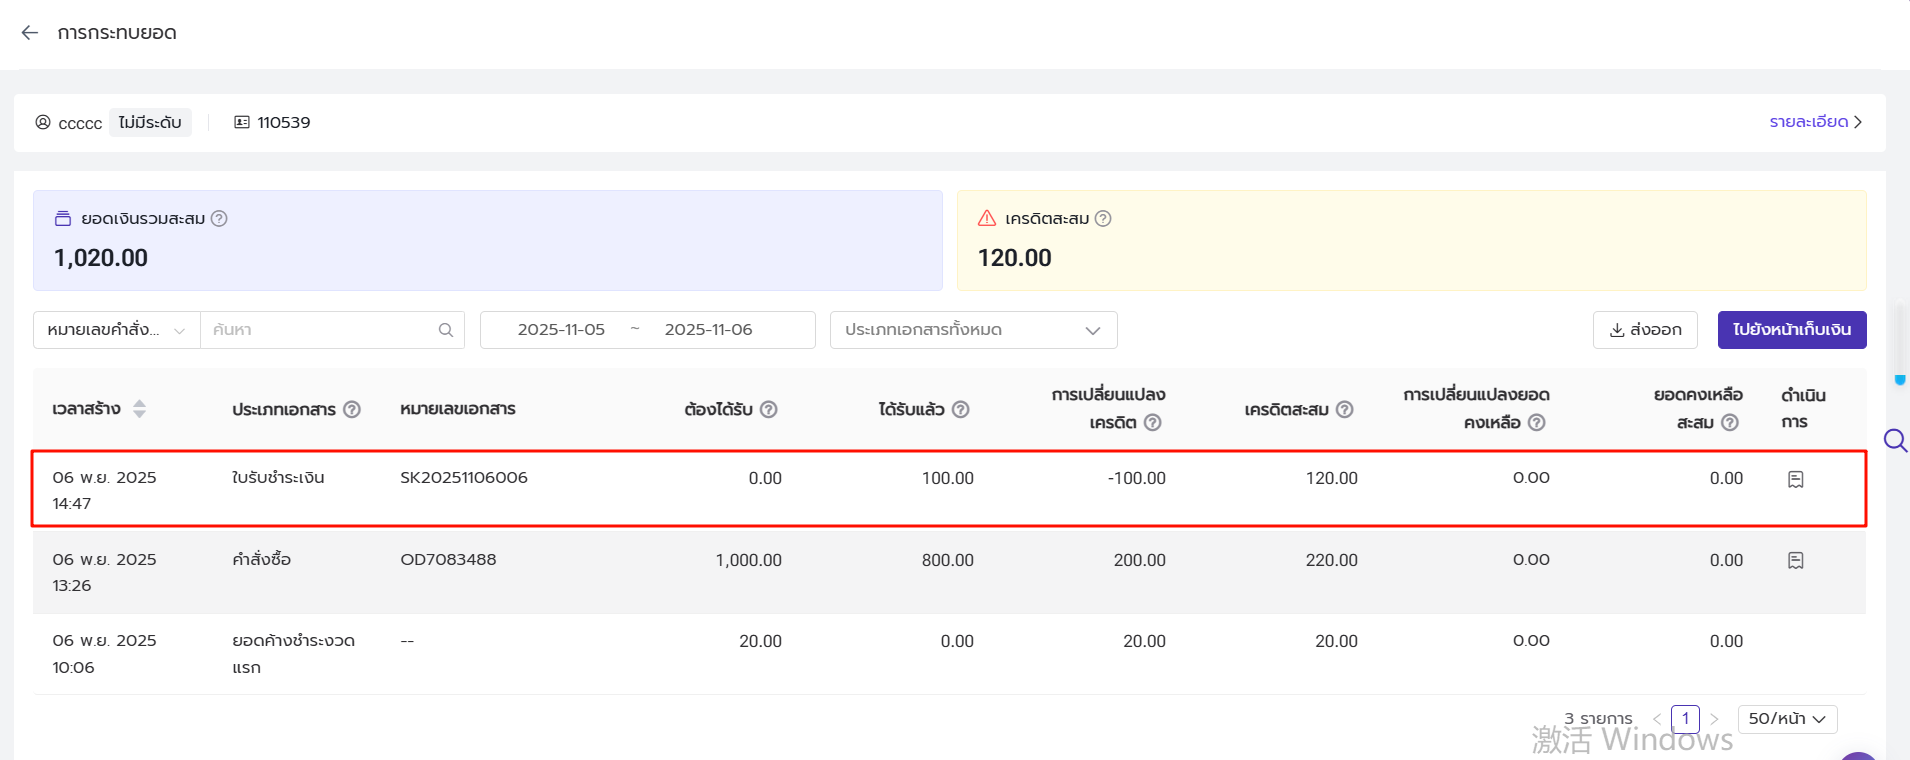Open receipt icon for SK20251106006 row
1910x760 pixels.
coord(1795,479)
